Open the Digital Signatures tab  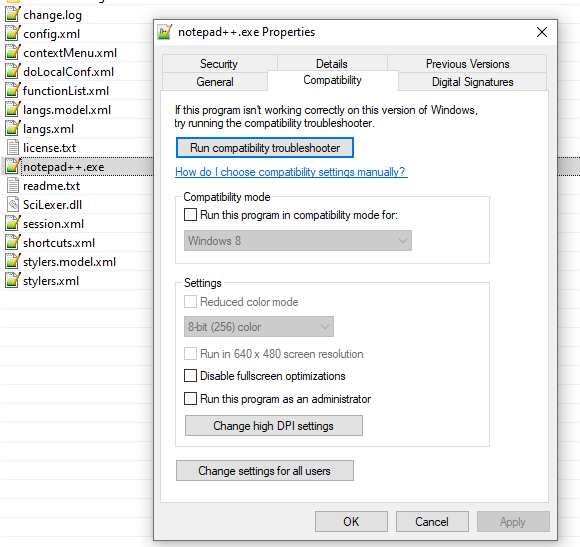[472, 82]
